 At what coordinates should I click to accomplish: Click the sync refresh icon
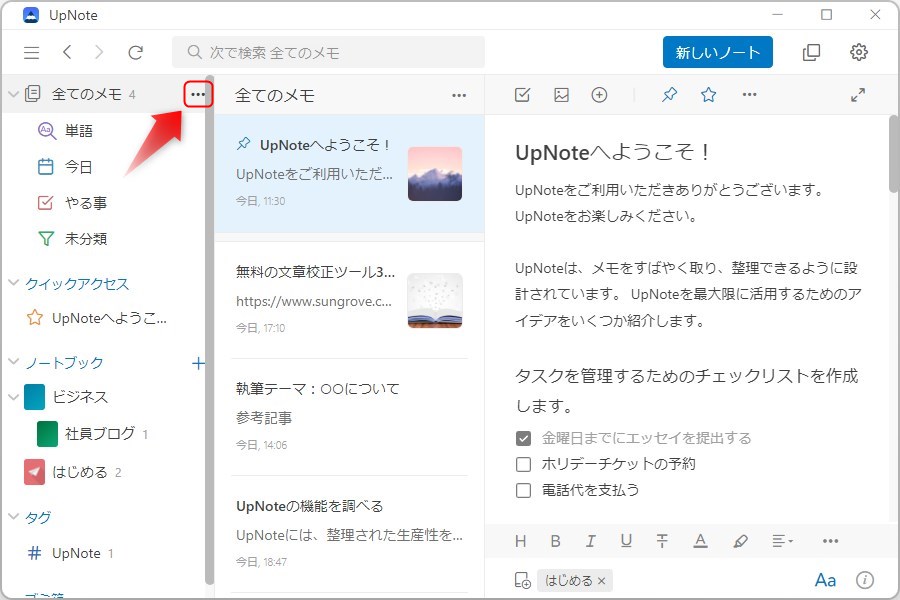tap(135, 53)
